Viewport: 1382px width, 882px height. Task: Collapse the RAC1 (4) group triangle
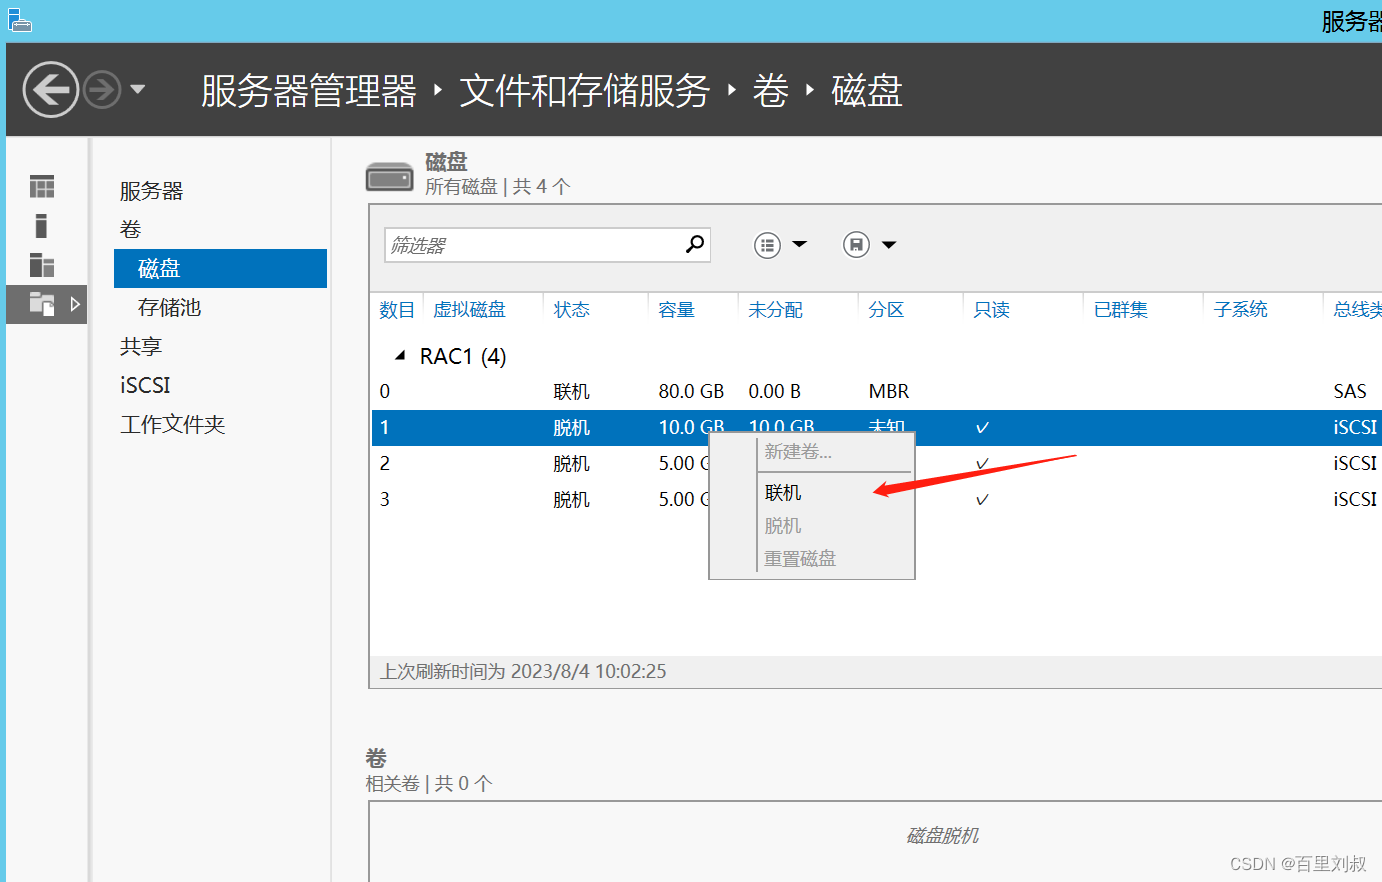coord(400,356)
